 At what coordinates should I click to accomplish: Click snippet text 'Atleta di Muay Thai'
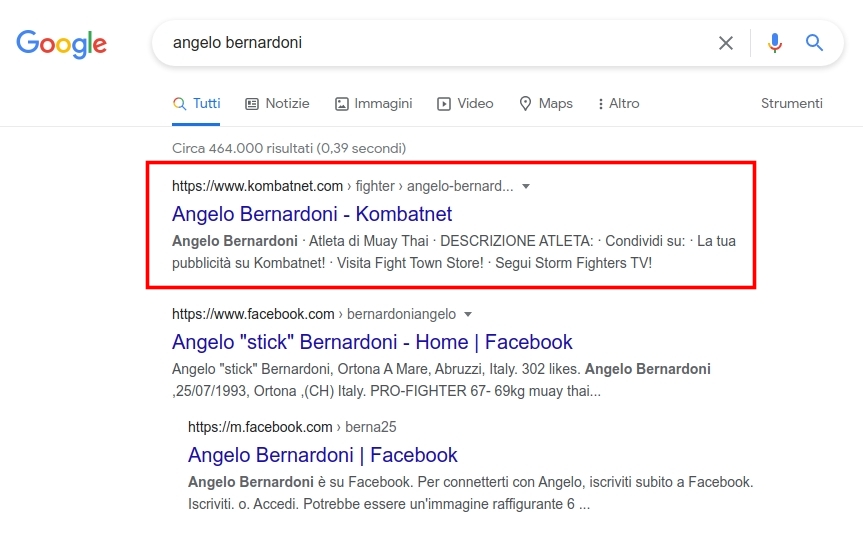[368, 241]
